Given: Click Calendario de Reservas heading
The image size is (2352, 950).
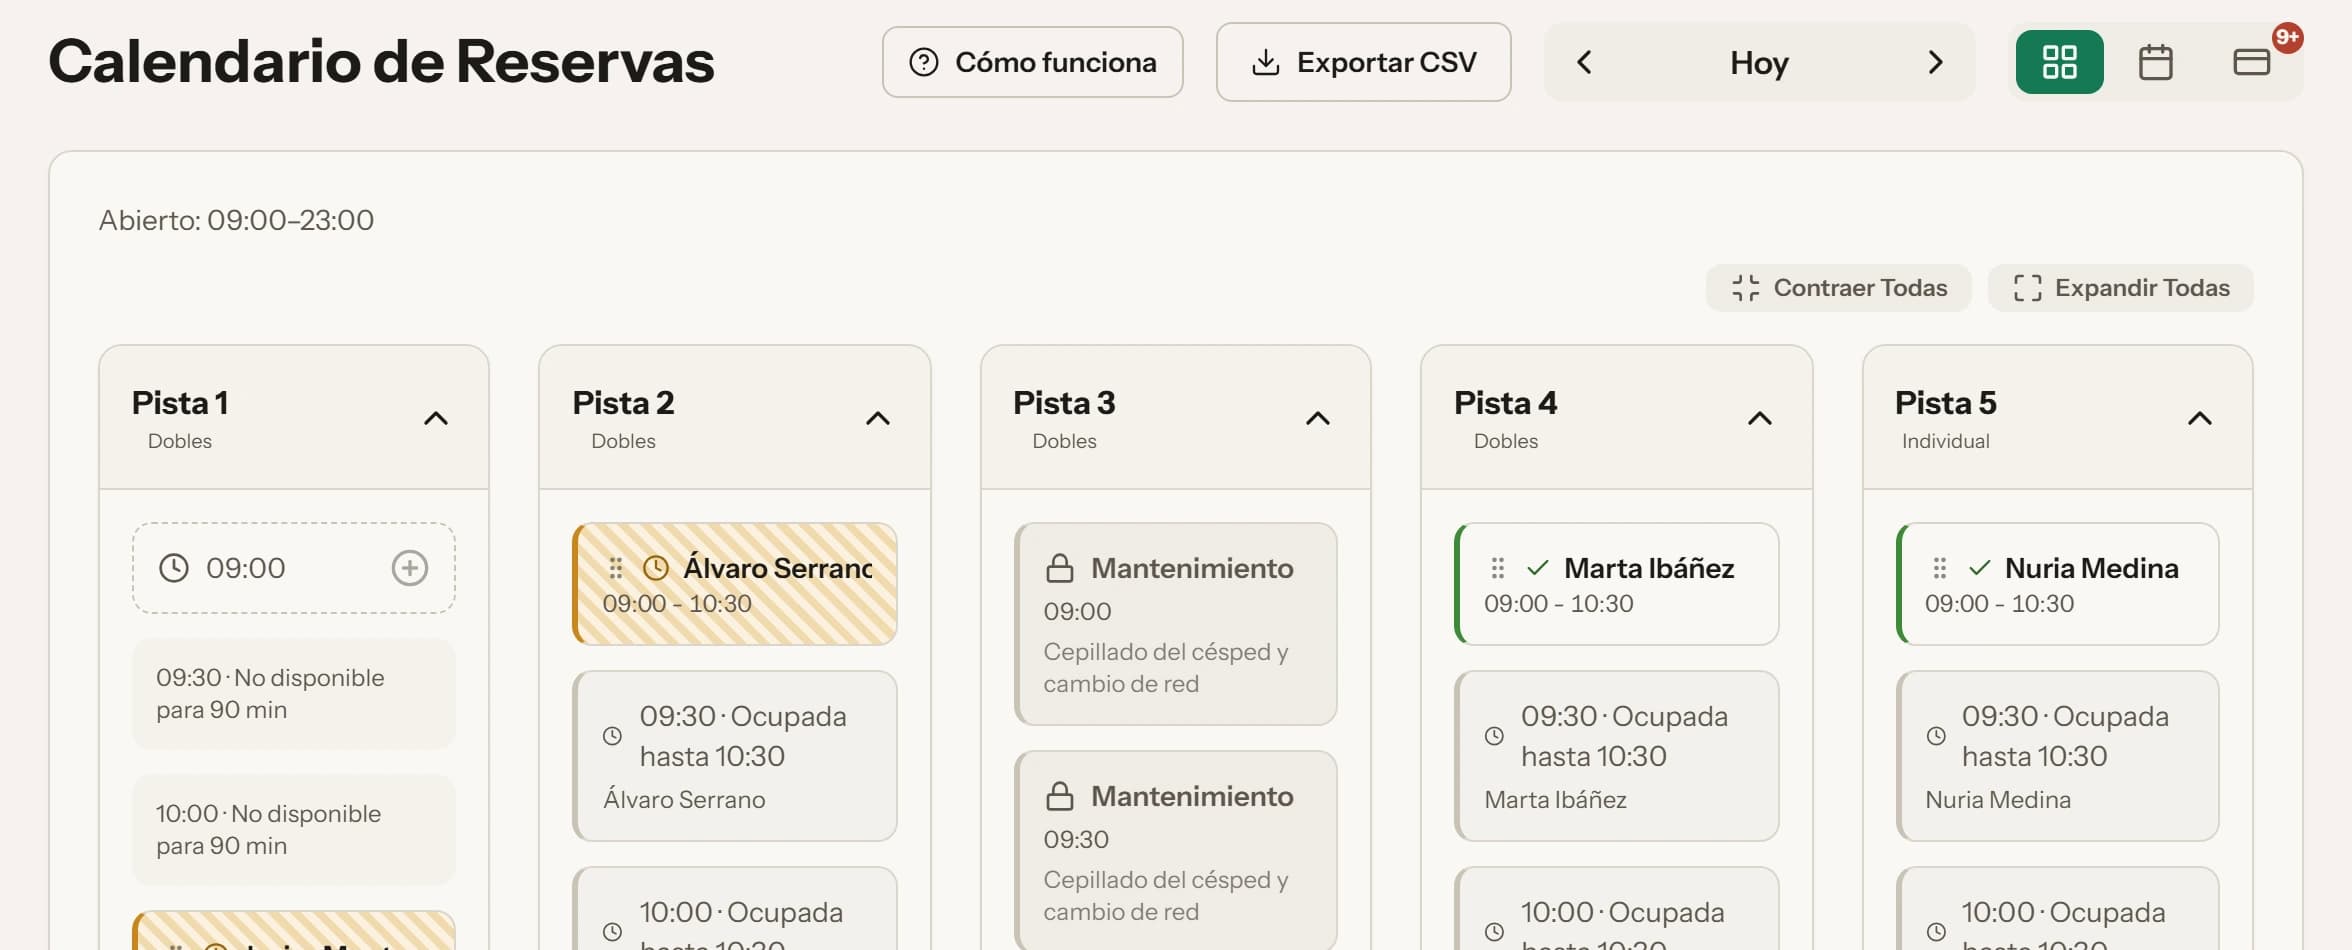Looking at the screenshot, I should tap(381, 62).
